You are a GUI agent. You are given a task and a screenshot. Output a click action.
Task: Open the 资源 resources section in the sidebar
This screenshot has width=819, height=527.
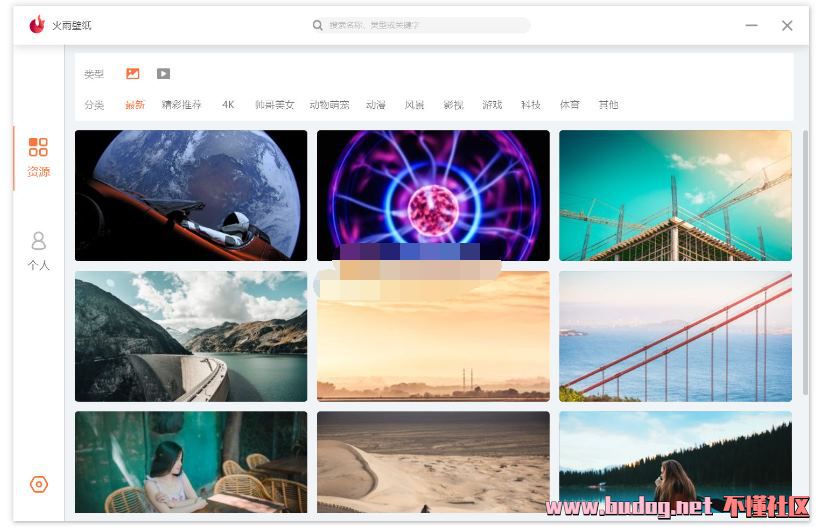(x=39, y=158)
